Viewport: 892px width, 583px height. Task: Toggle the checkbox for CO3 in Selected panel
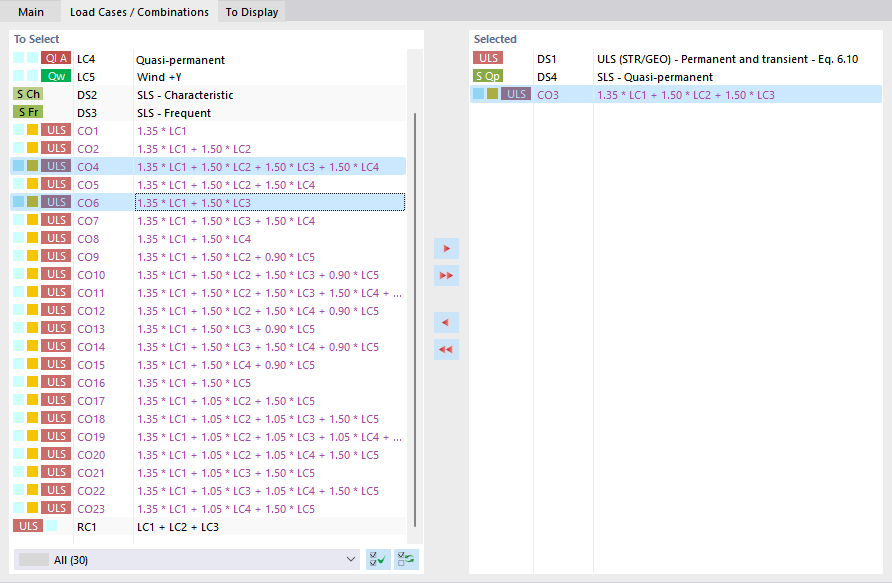click(479, 93)
